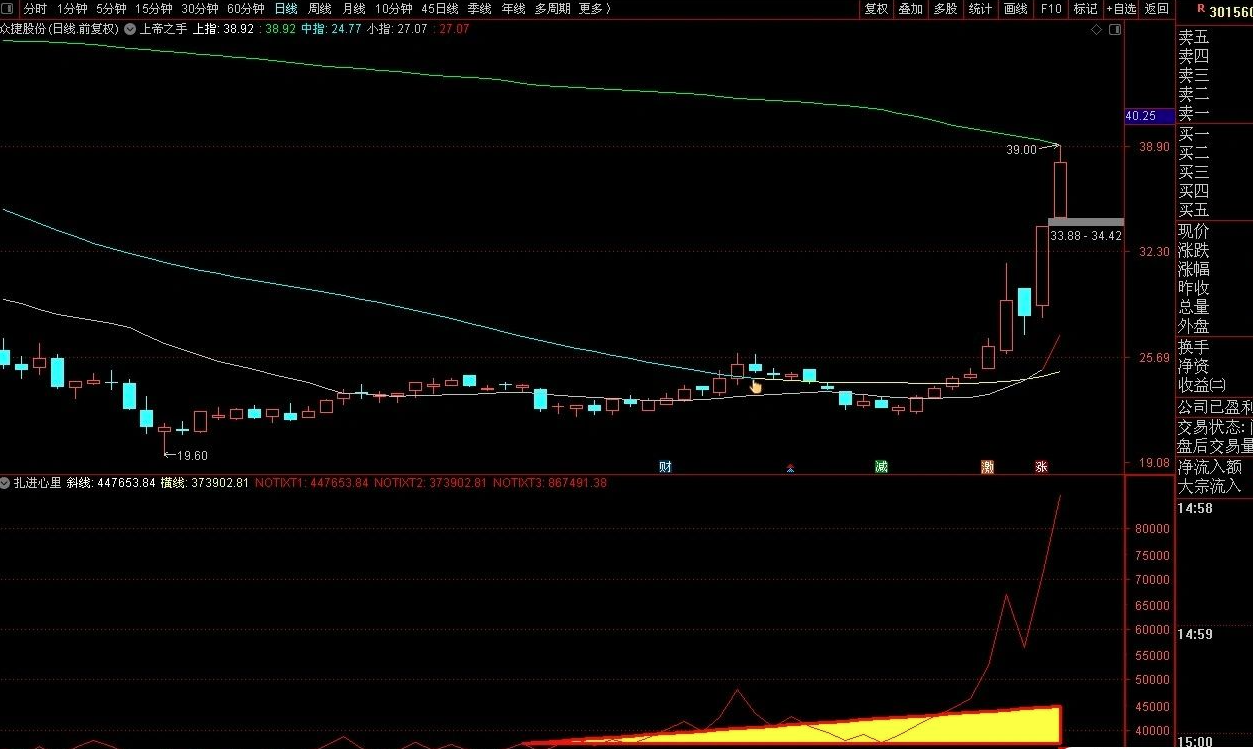Click the 涨 marker icon below the chart
This screenshot has height=749, width=1253.
[x=1041, y=467]
